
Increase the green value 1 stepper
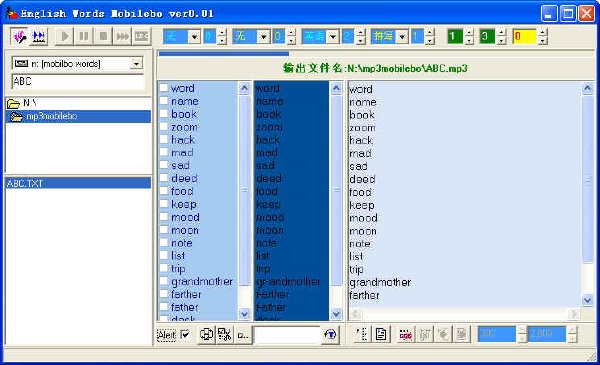click(470, 33)
